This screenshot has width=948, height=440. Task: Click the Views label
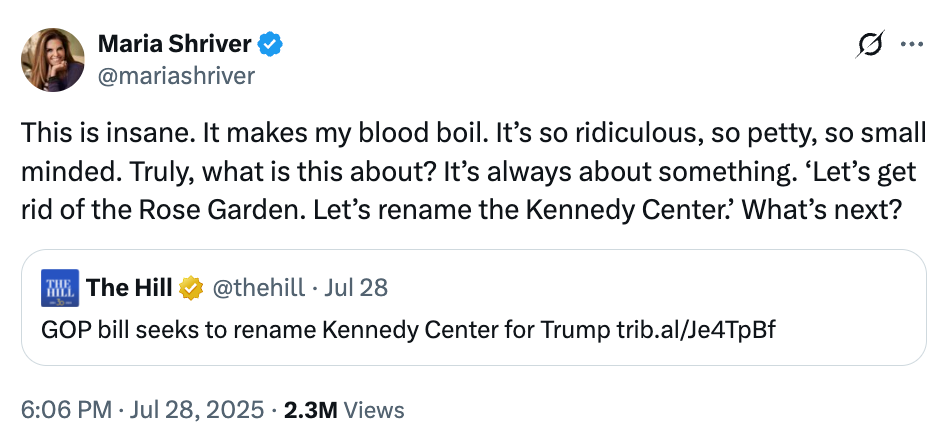click(x=374, y=410)
